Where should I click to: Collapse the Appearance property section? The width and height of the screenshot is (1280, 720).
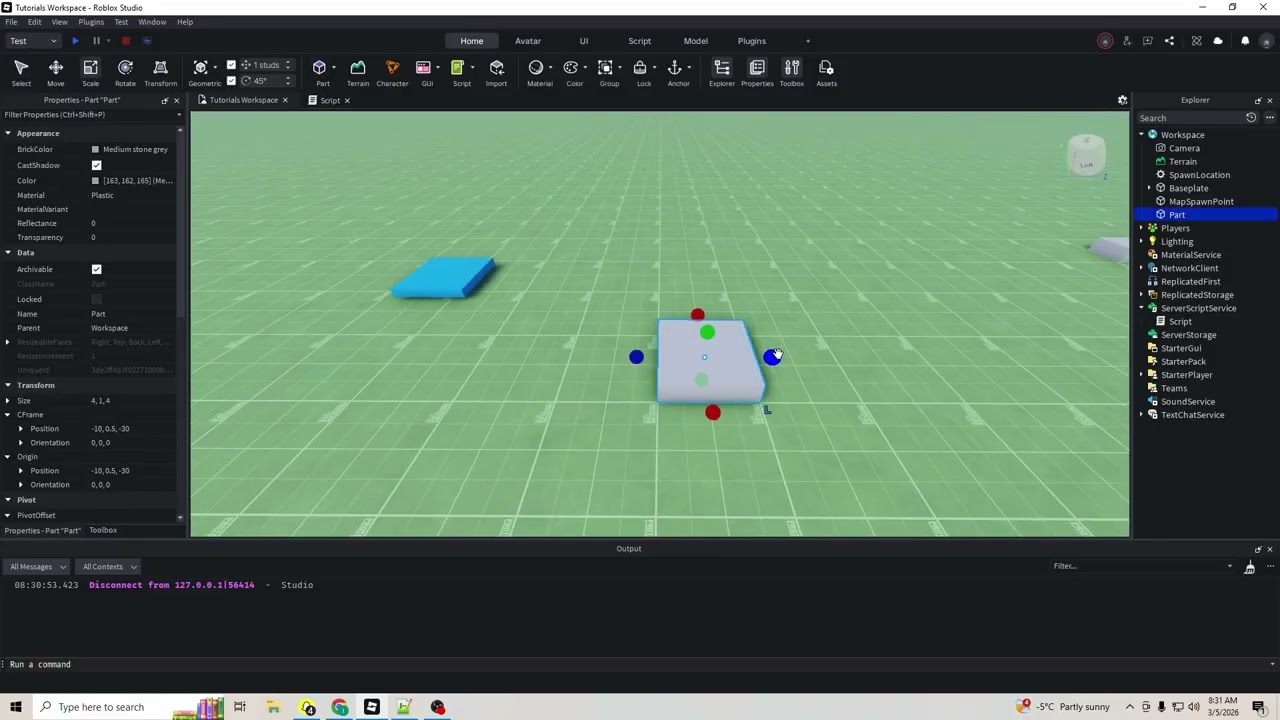point(8,133)
